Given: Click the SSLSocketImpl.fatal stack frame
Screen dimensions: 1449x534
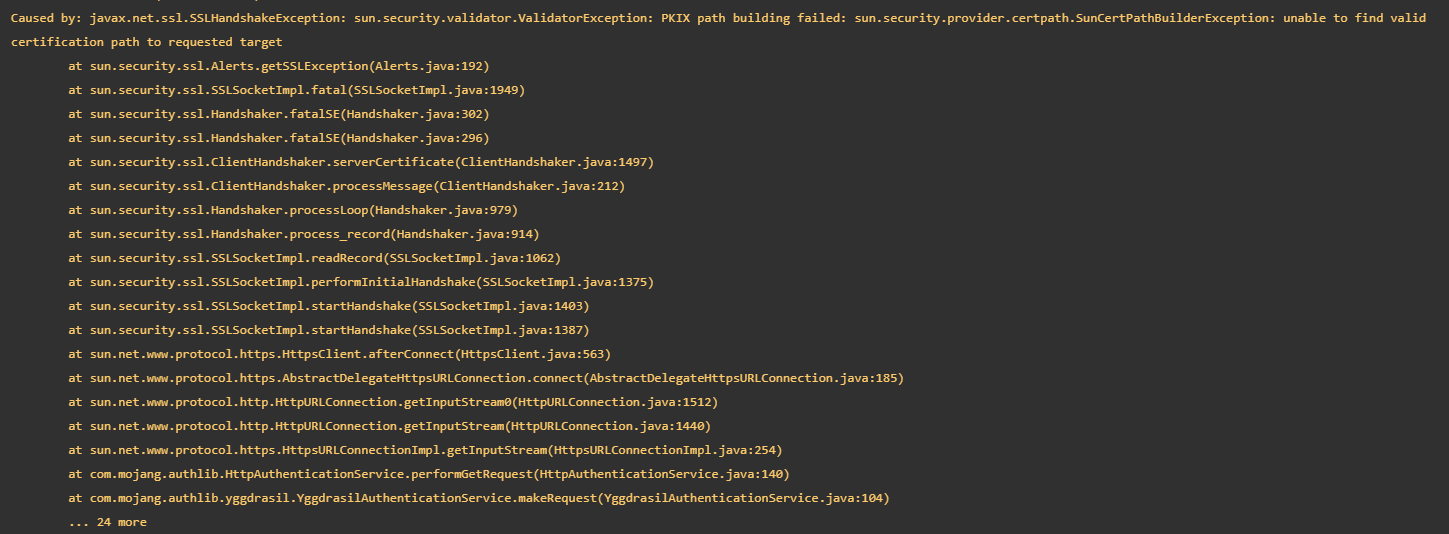Looking at the screenshot, I should coord(296,90).
